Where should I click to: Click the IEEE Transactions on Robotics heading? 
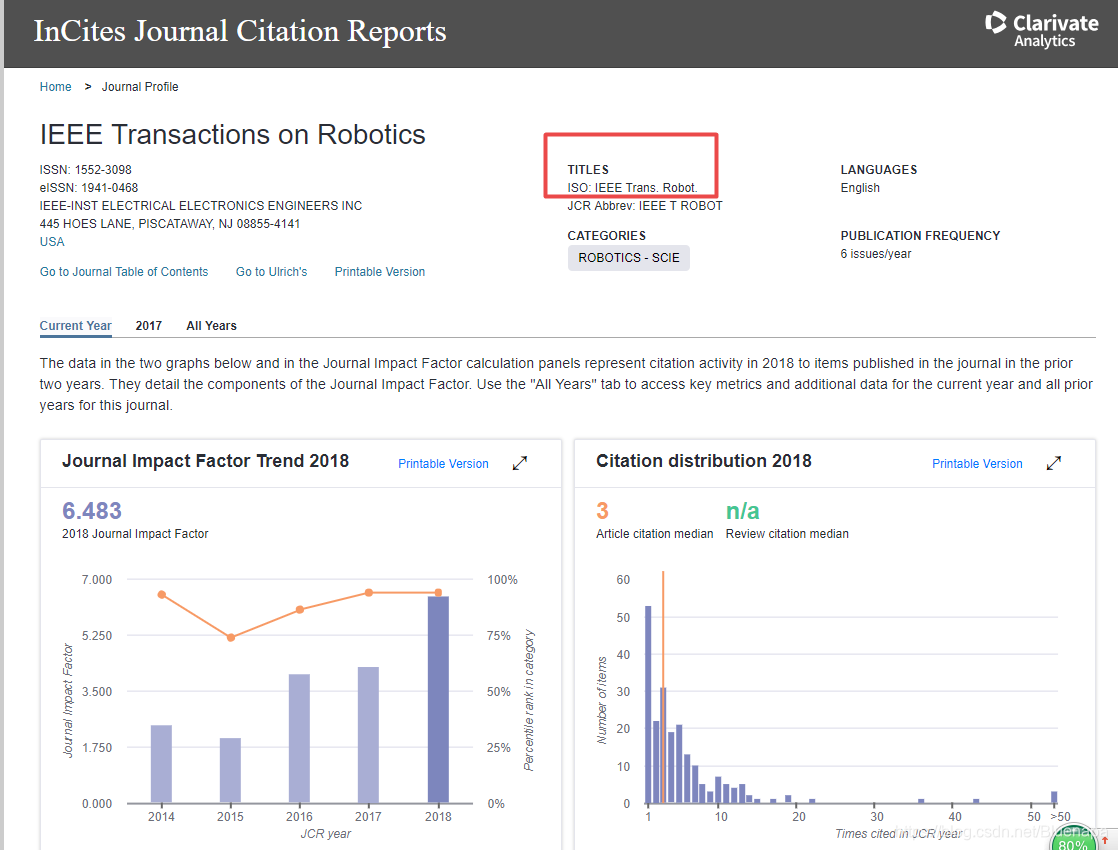(232, 135)
